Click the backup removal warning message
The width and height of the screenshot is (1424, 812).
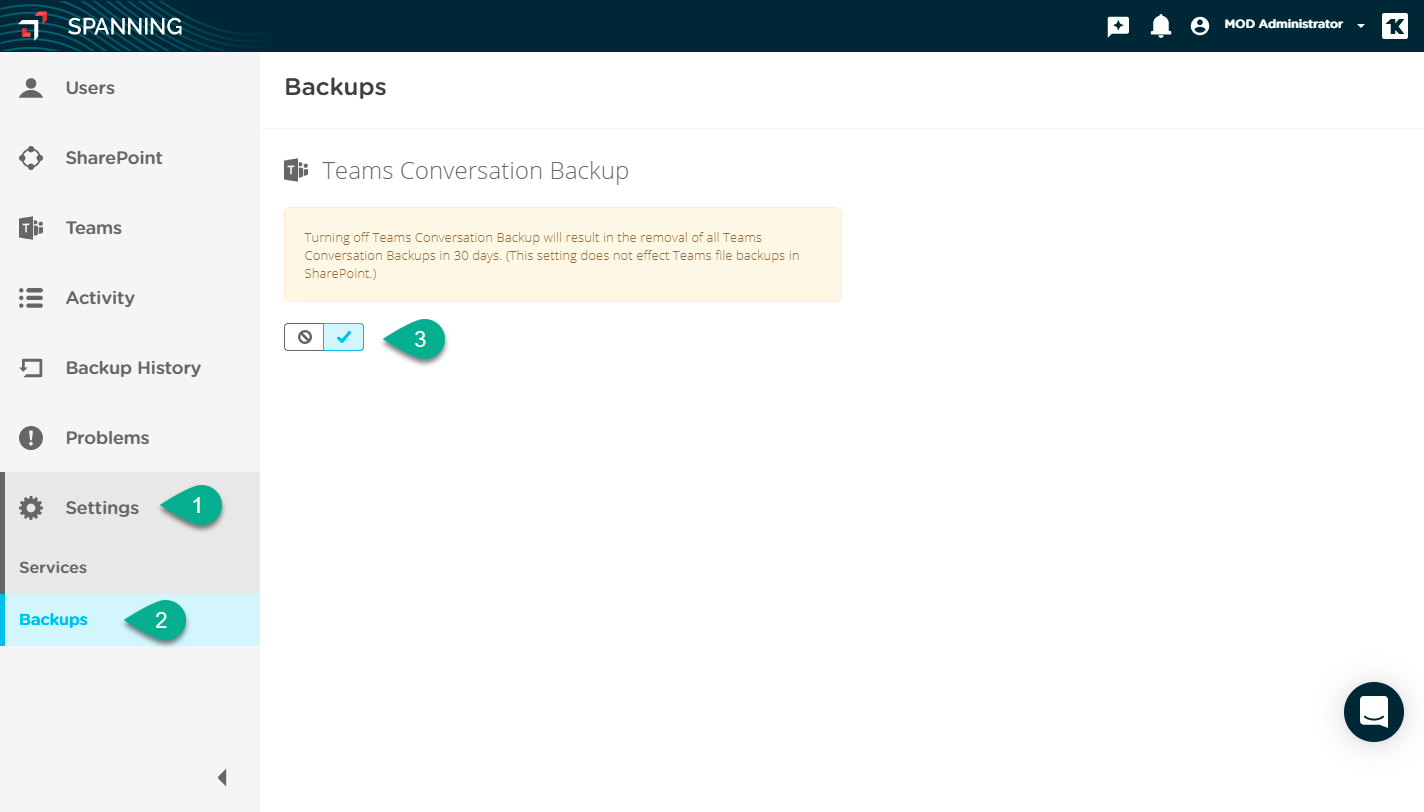click(563, 255)
